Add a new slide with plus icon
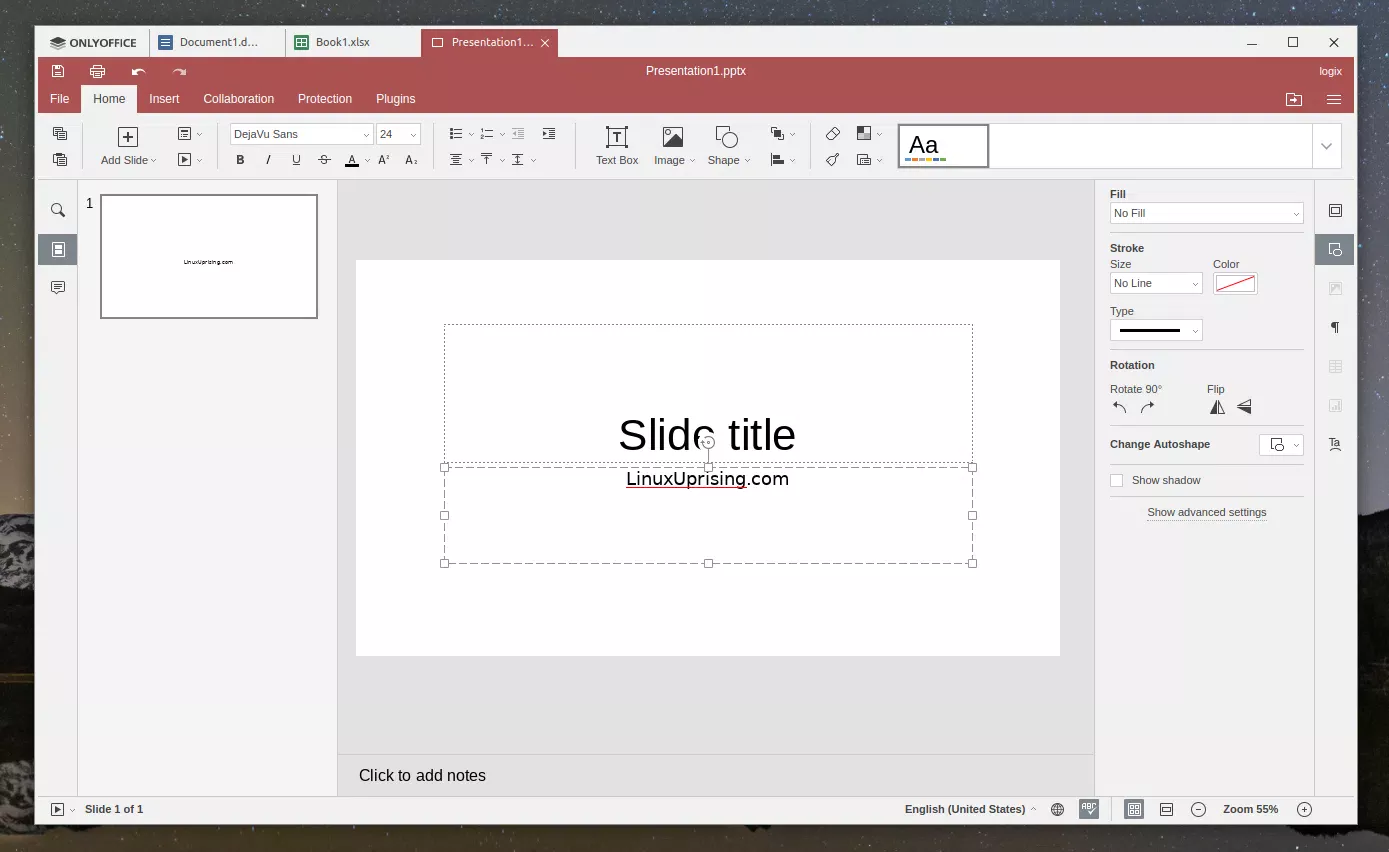This screenshot has width=1389, height=852. (x=127, y=137)
